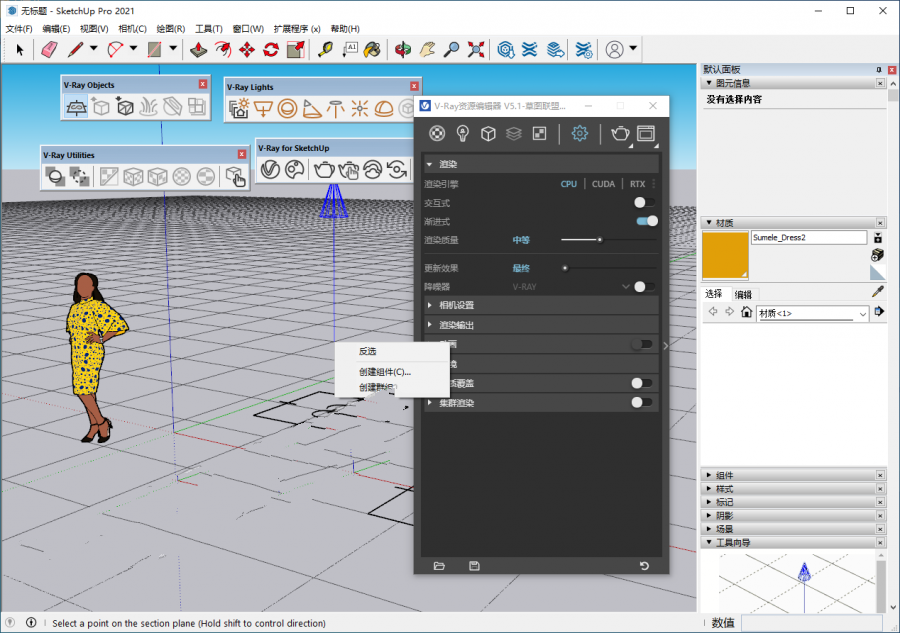Click the Zoom Extents tool
The image size is (900, 633).
point(476,50)
